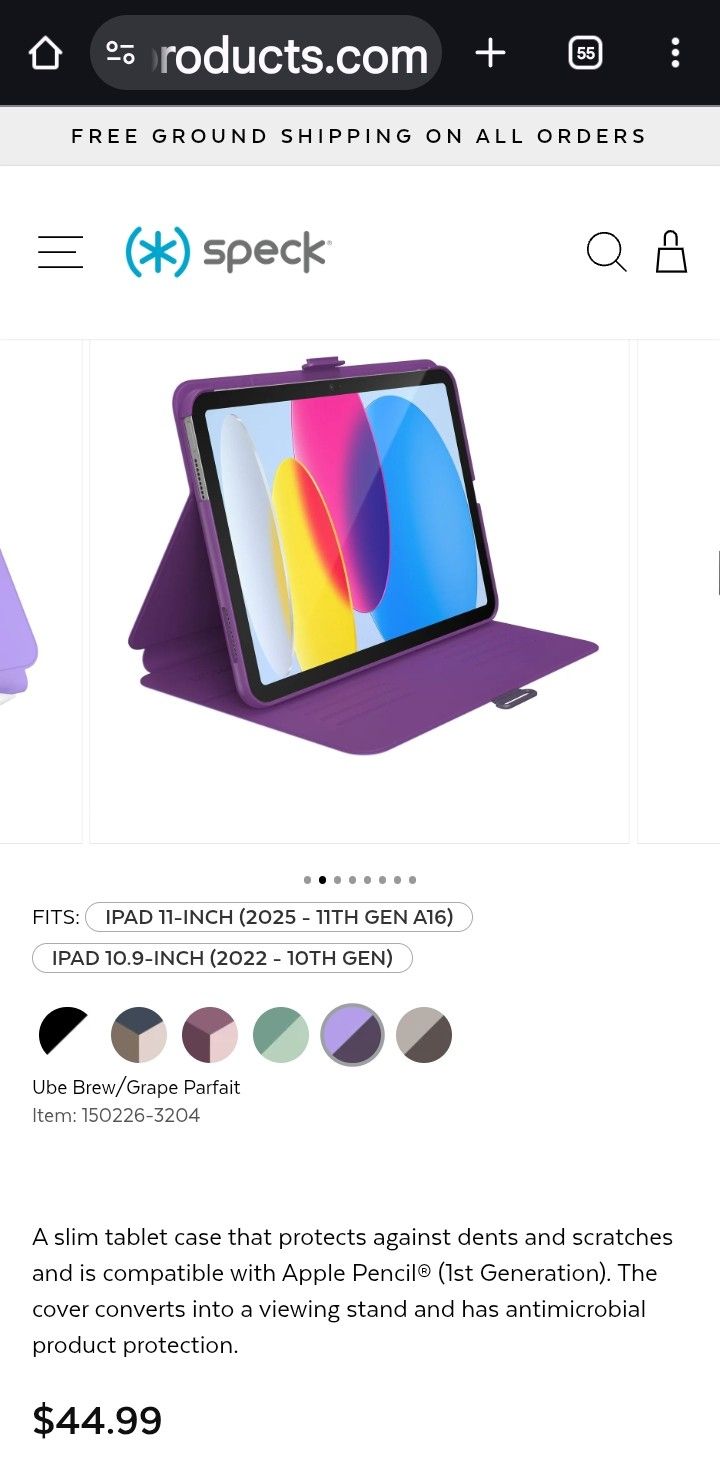Select the first carousel pagination dot
Image resolution: width=720 pixels, height=1466 pixels.
pos(307,880)
